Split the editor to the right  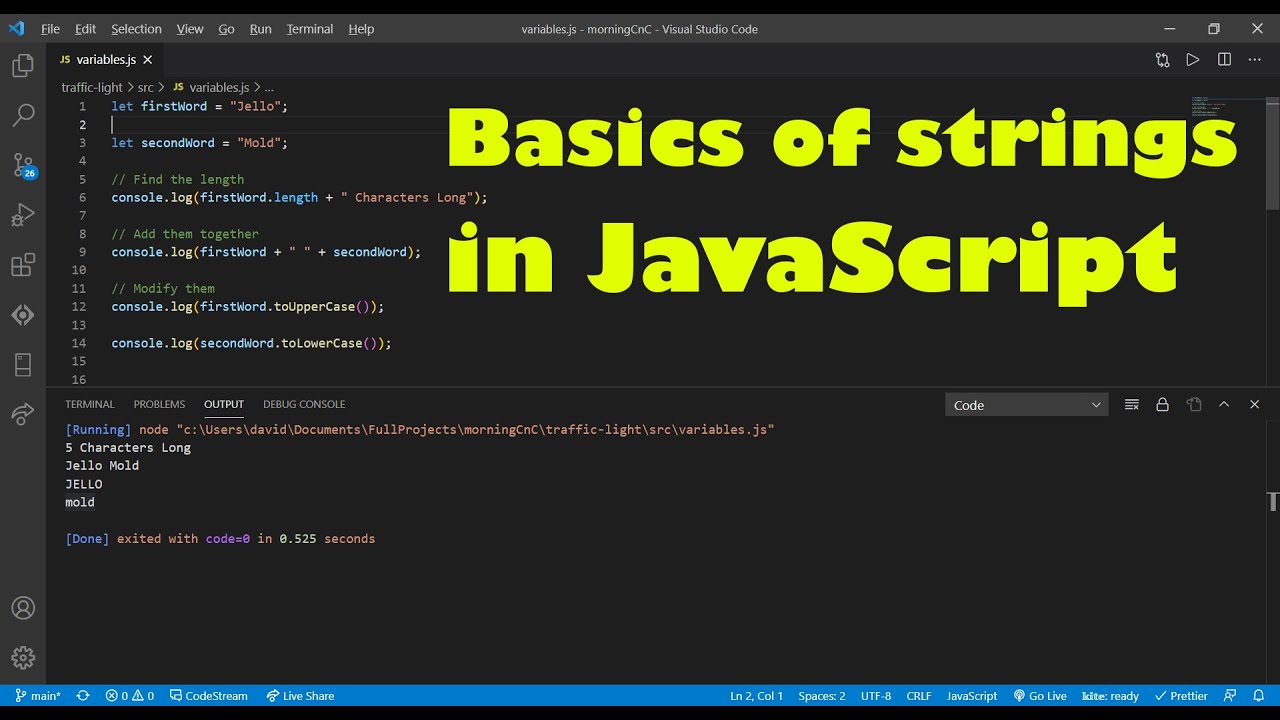point(1224,60)
